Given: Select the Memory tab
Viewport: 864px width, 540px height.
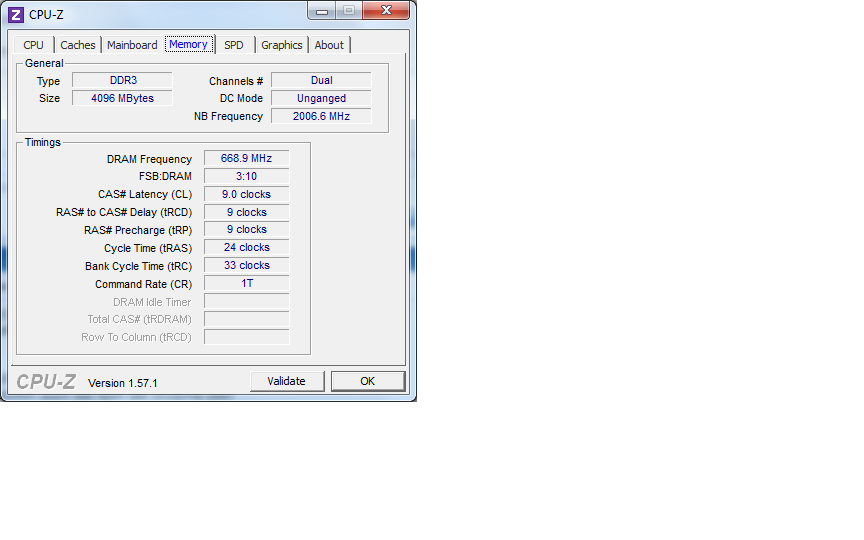Looking at the screenshot, I should [188, 44].
